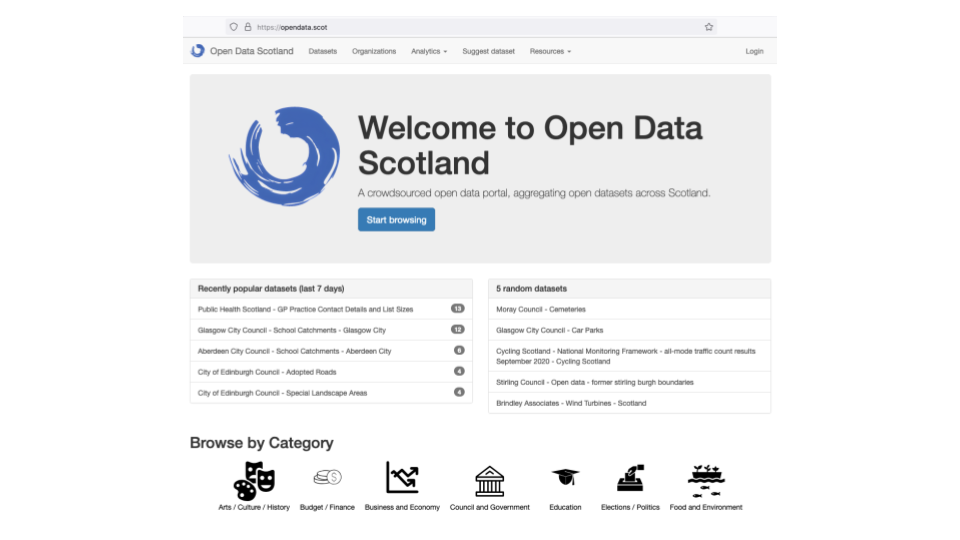Bookmark this page with the star icon
Image resolution: width=960 pixels, height=540 pixels.
click(x=708, y=27)
